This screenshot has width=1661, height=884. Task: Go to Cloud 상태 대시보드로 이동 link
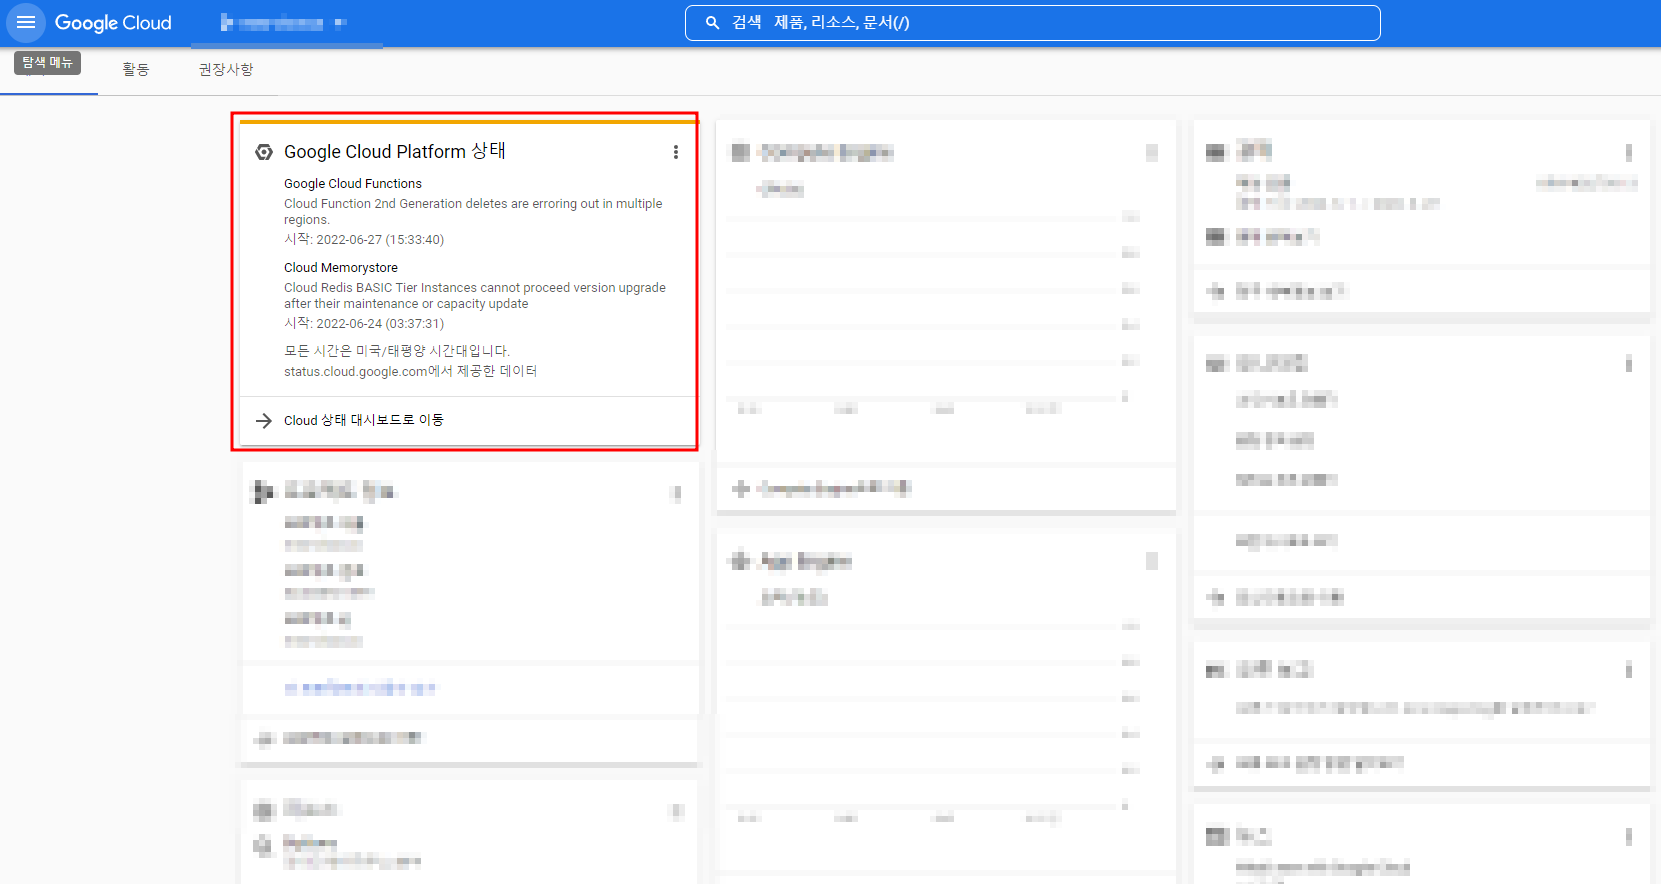click(x=364, y=420)
